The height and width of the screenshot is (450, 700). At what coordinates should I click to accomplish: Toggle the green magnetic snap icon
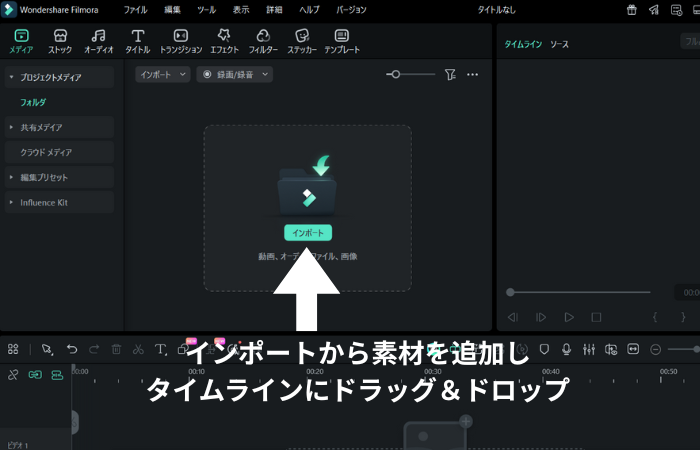point(57,375)
